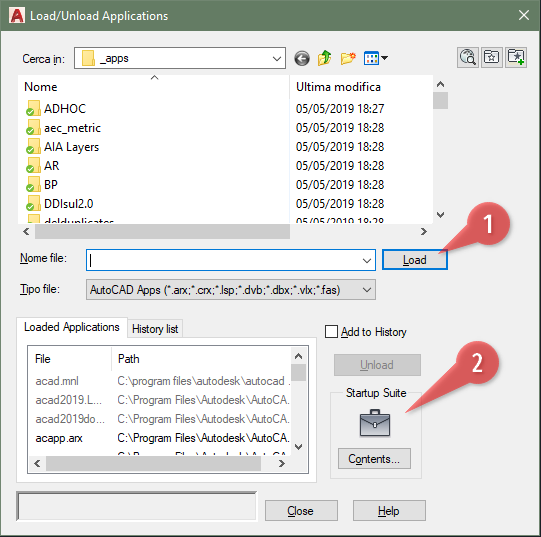
Task: Open the Nome file dropdown arrow
Action: 367,261
